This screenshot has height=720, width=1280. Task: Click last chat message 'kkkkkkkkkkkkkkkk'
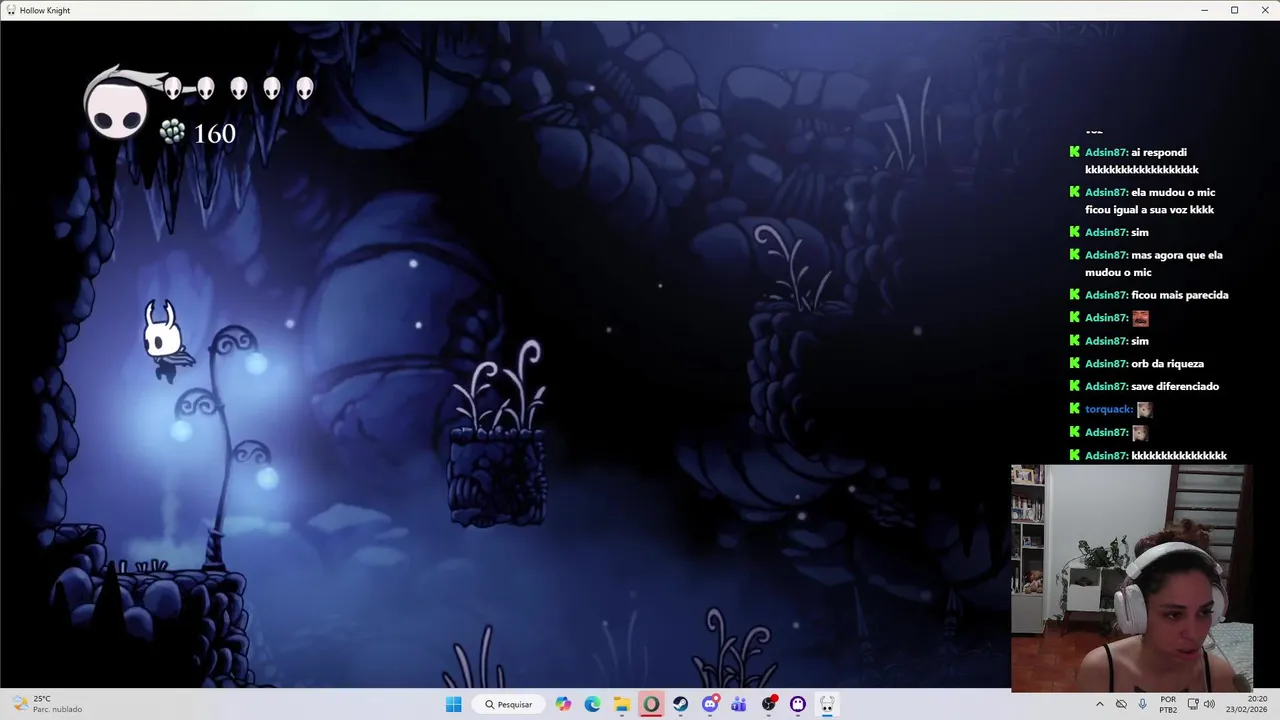[1179, 455]
